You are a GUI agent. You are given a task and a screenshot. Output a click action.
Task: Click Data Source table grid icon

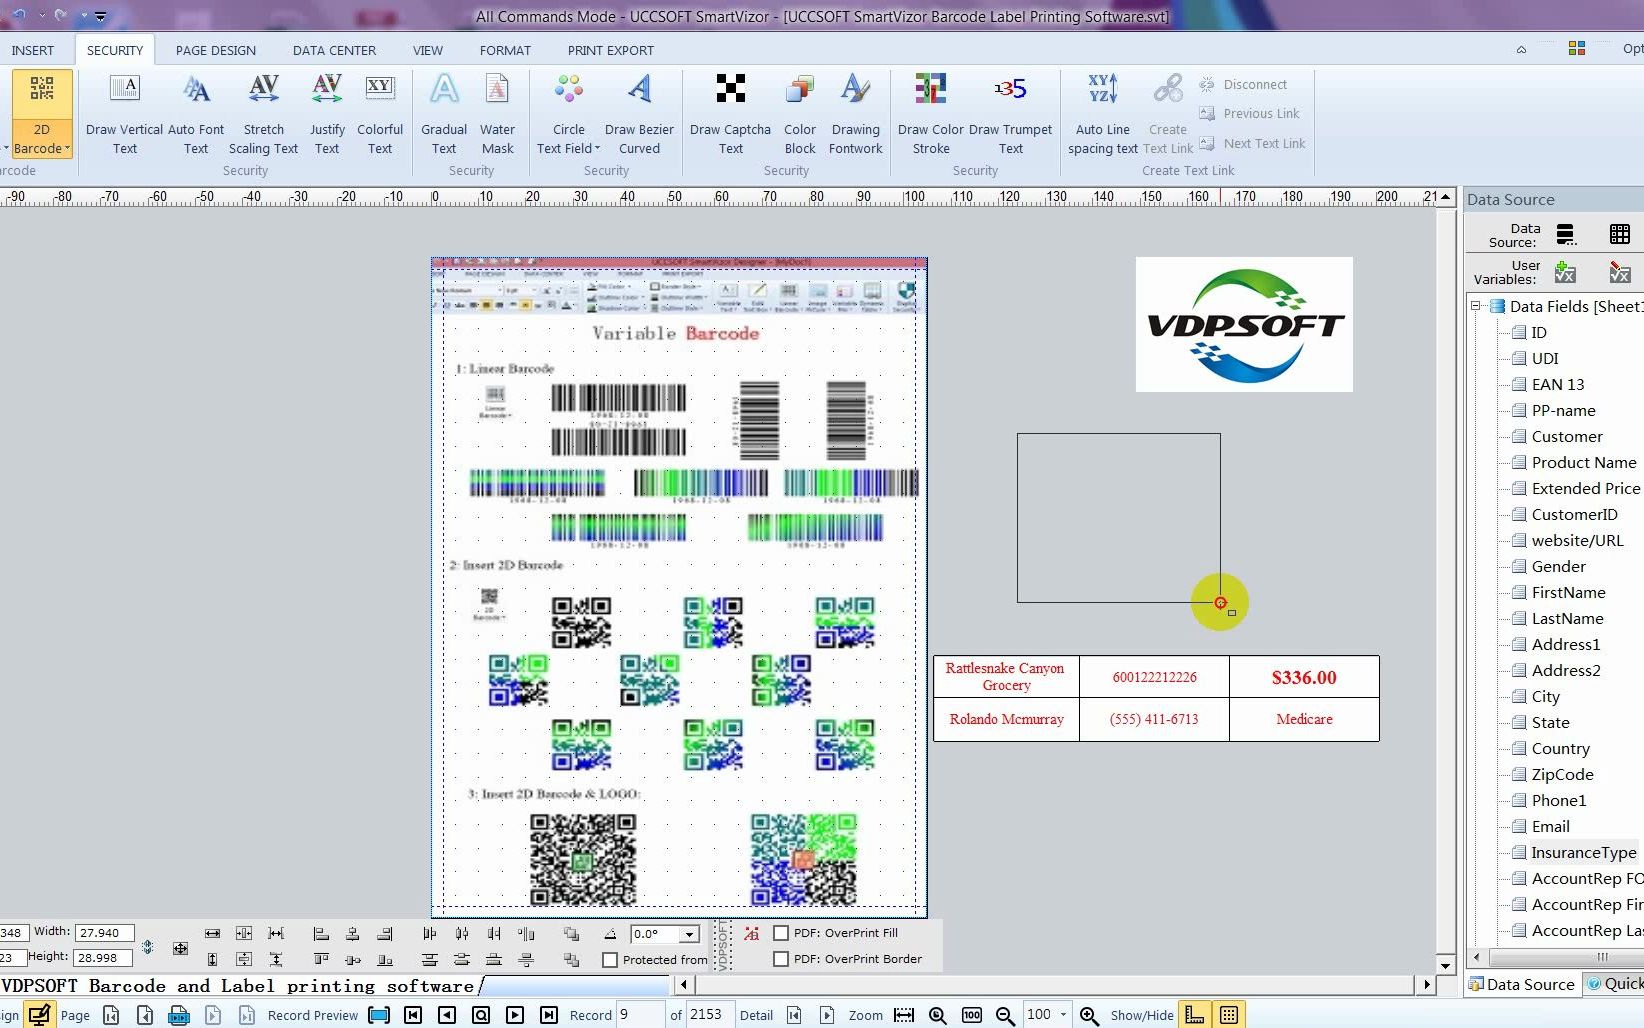(x=1620, y=234)
